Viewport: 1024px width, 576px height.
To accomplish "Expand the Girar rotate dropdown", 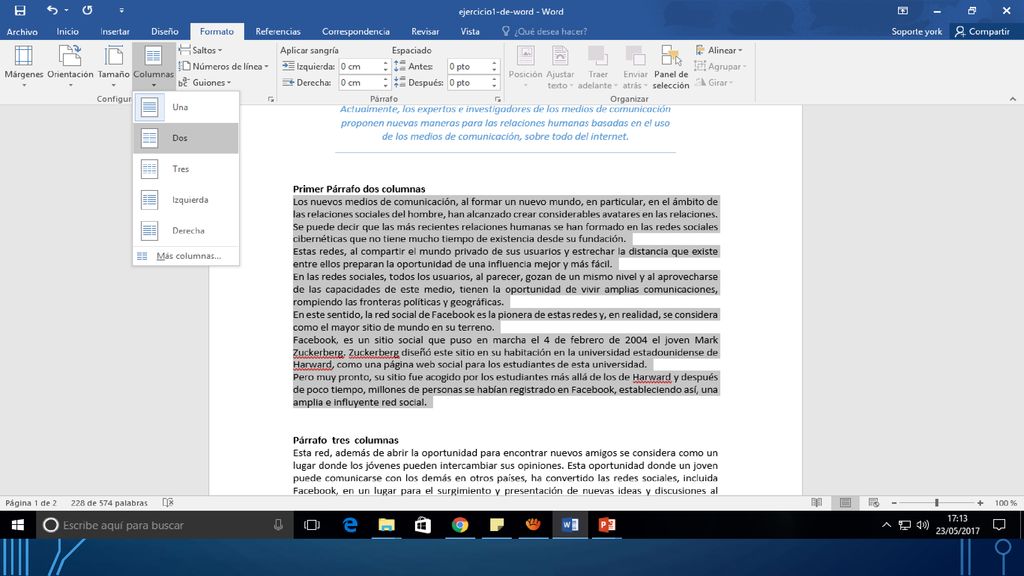I will point(714,83).
